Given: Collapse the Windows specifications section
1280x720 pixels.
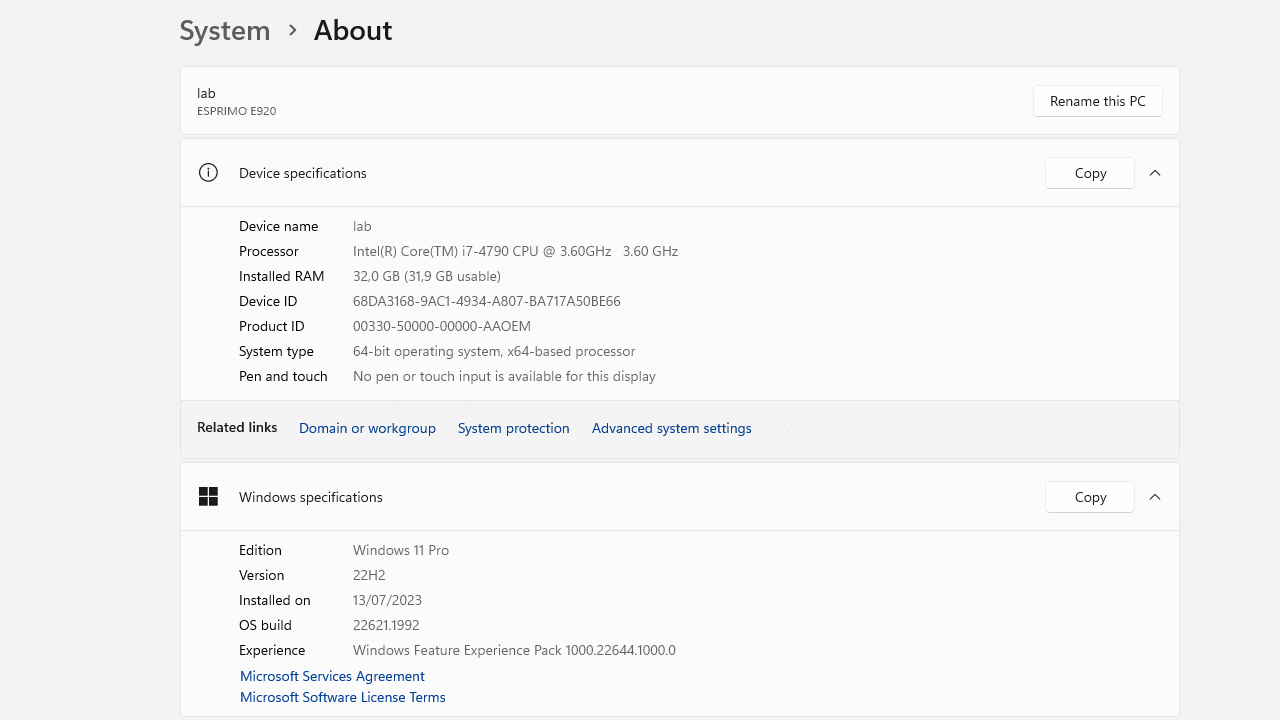Looking at the screenshot, I should (1155, 497).
